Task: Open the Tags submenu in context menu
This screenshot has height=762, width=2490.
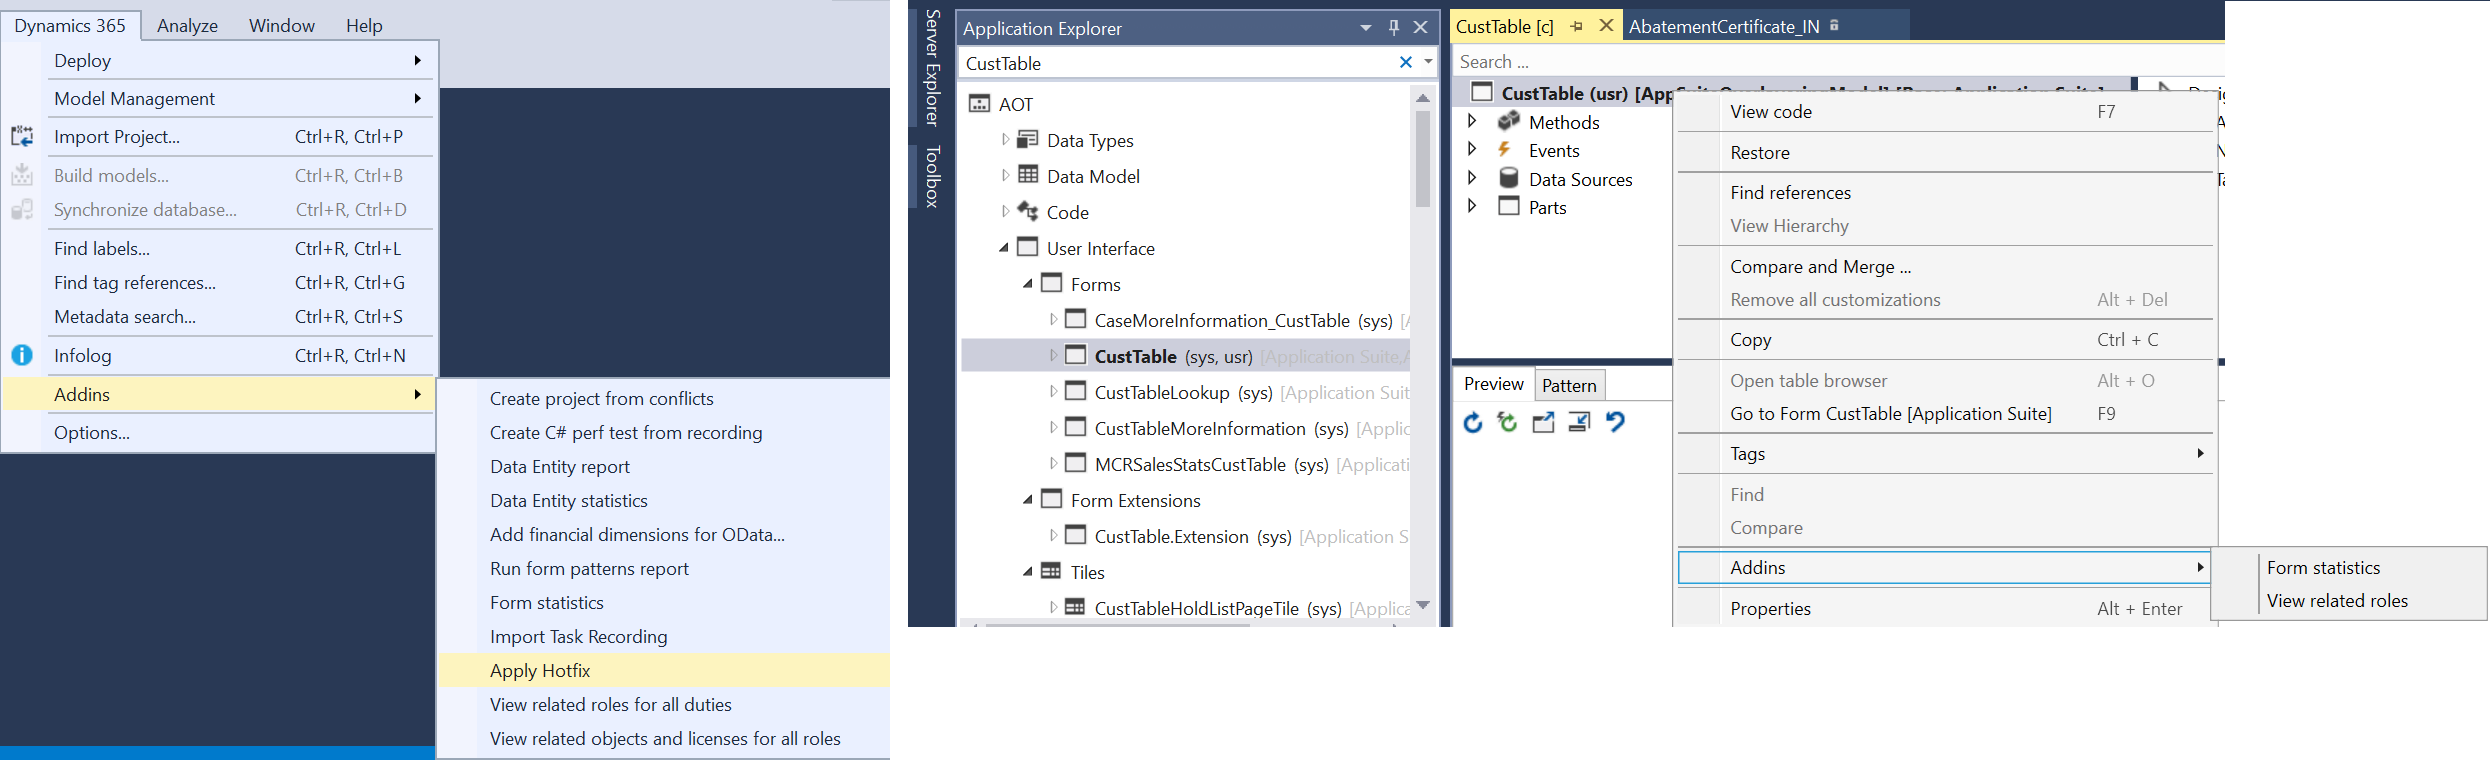Action: click(1945, 454)
